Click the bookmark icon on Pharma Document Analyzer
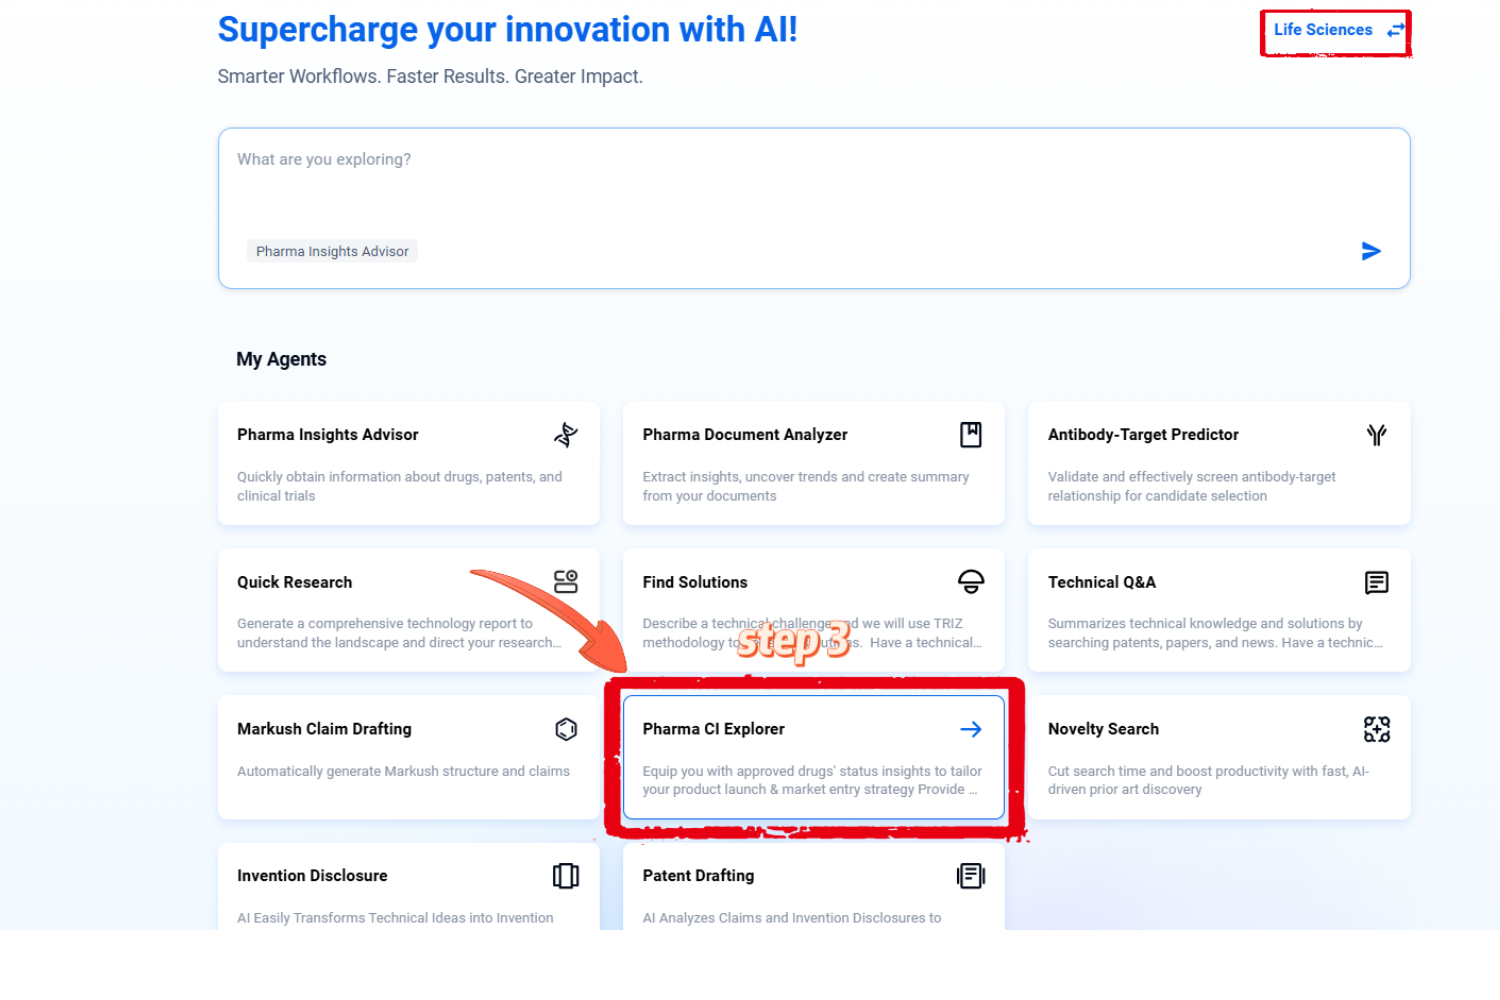The height and width of the screenshot is (1000, 1500). coord(970,435)
